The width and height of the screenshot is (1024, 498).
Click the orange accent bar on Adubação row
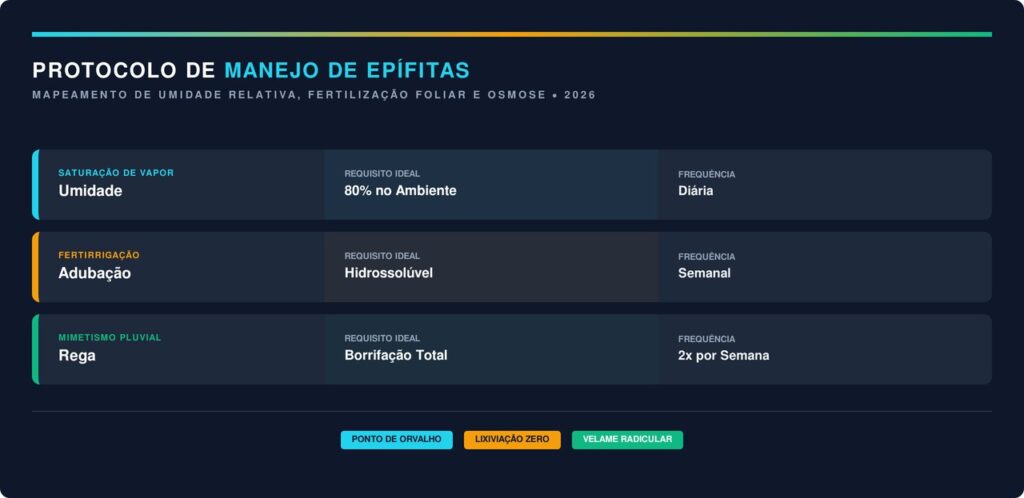pos(35,267)
